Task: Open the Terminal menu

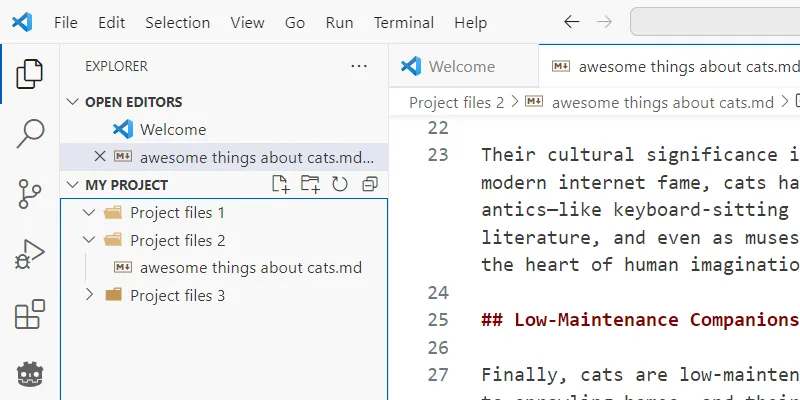Action: point(403,22)
